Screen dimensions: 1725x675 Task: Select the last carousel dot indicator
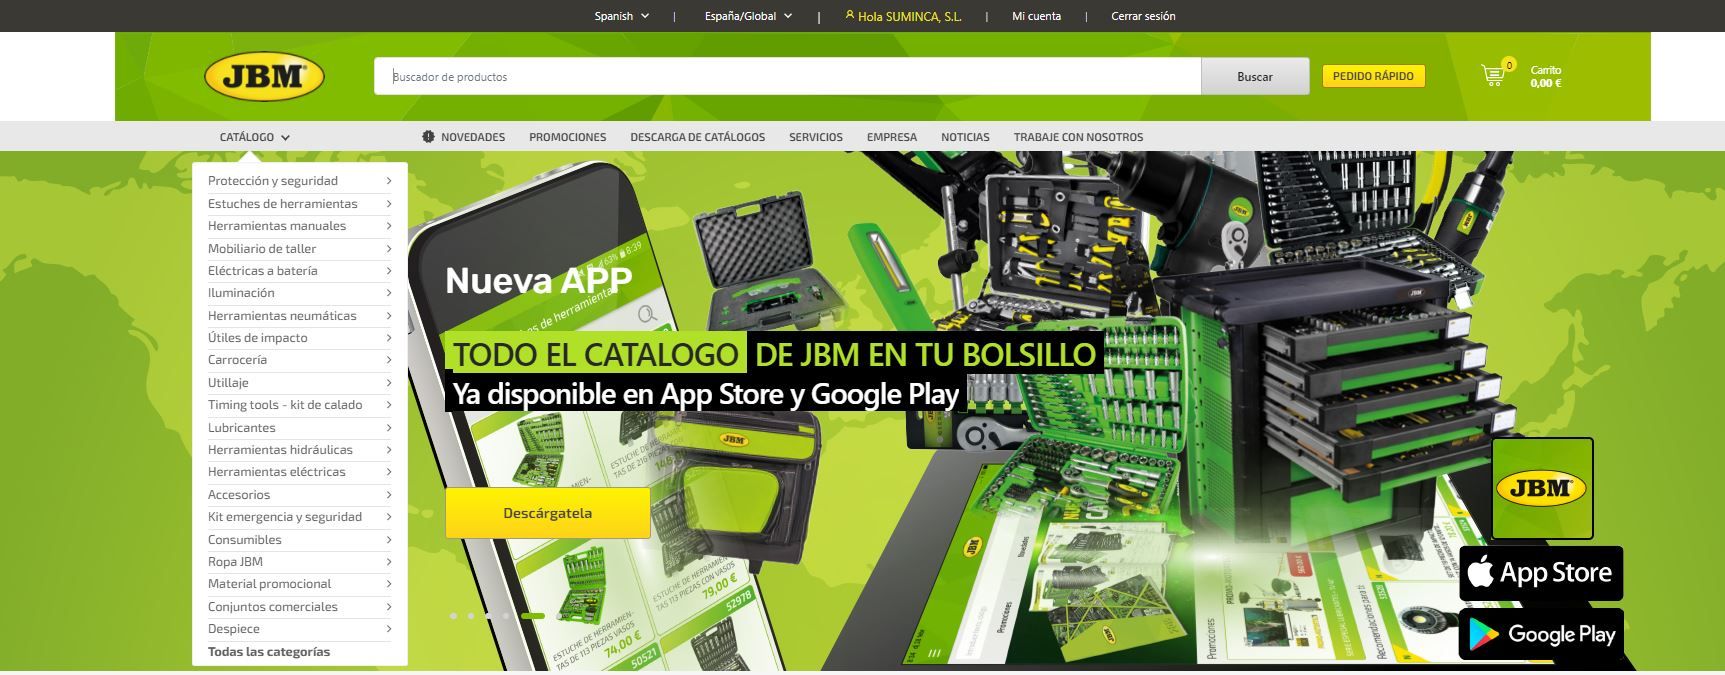559,616
